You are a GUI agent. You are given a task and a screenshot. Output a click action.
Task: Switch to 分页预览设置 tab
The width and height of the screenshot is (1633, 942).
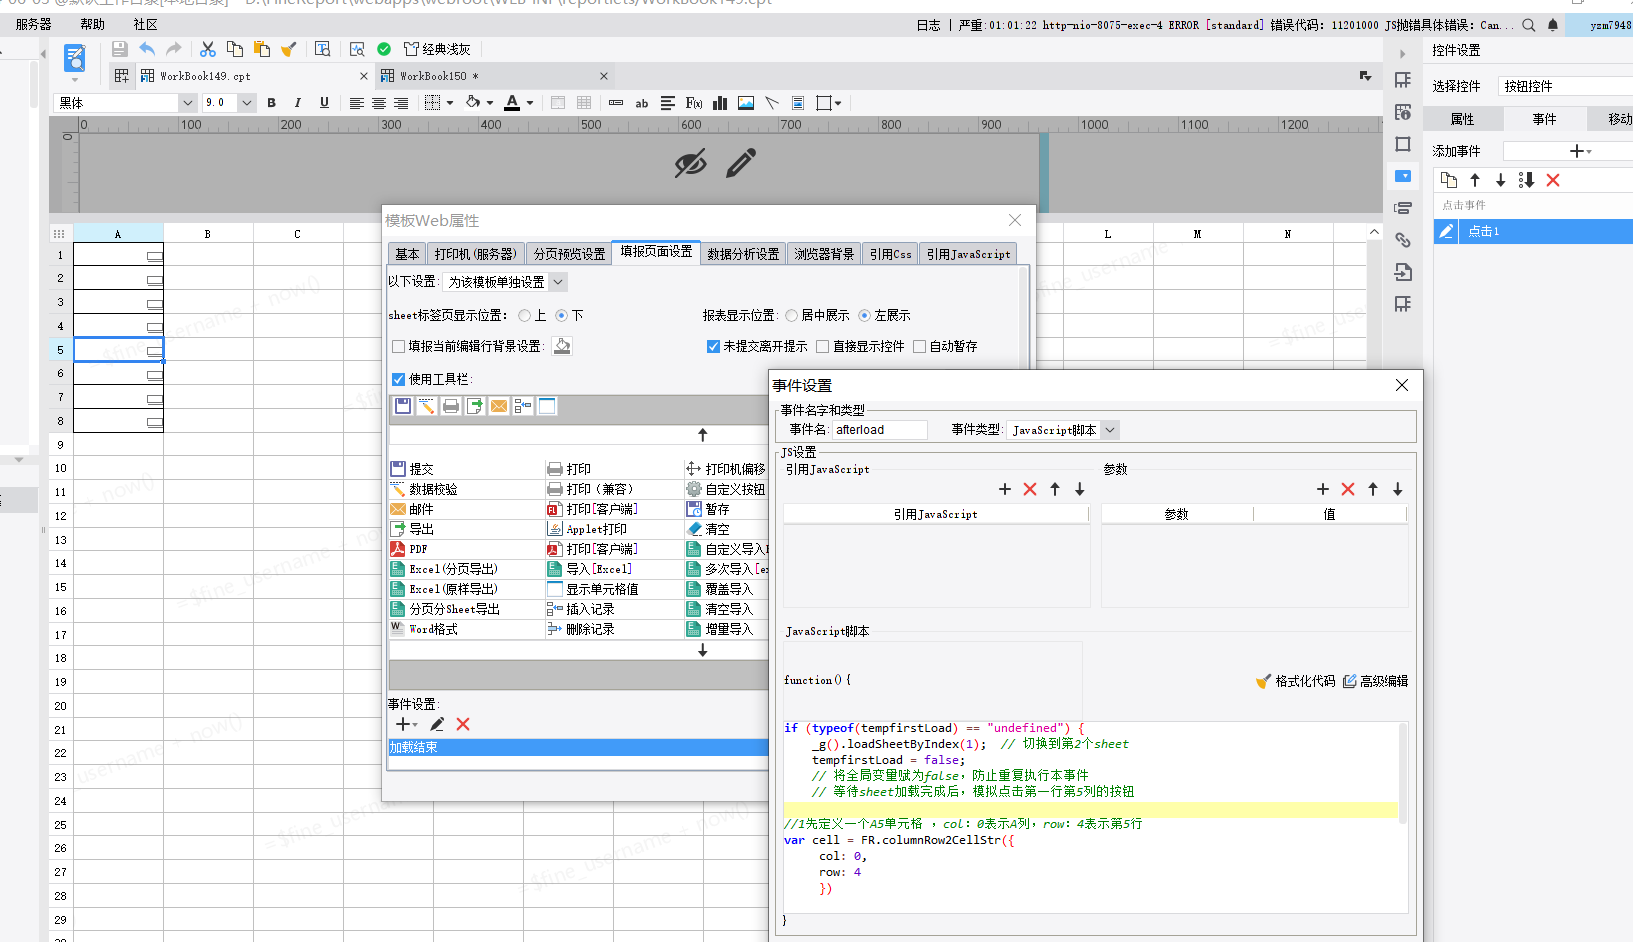point(569,254)
